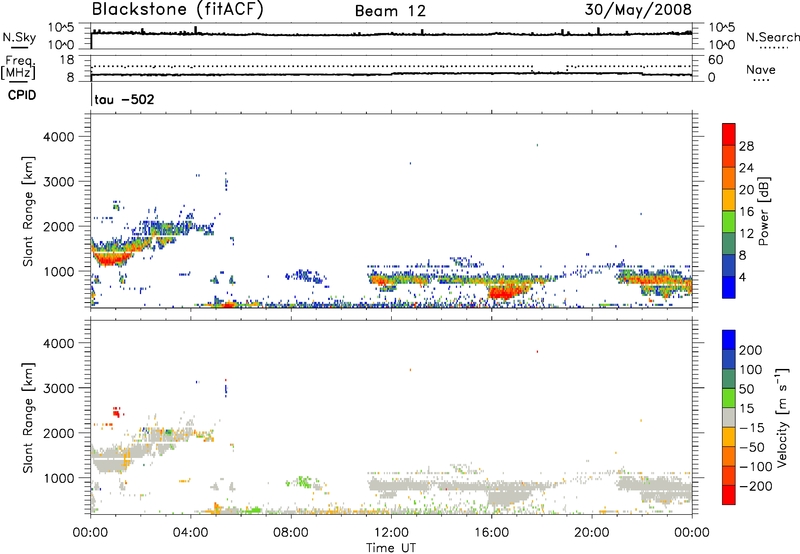Click the "100" velocity colorbar value

click(751, 370)
